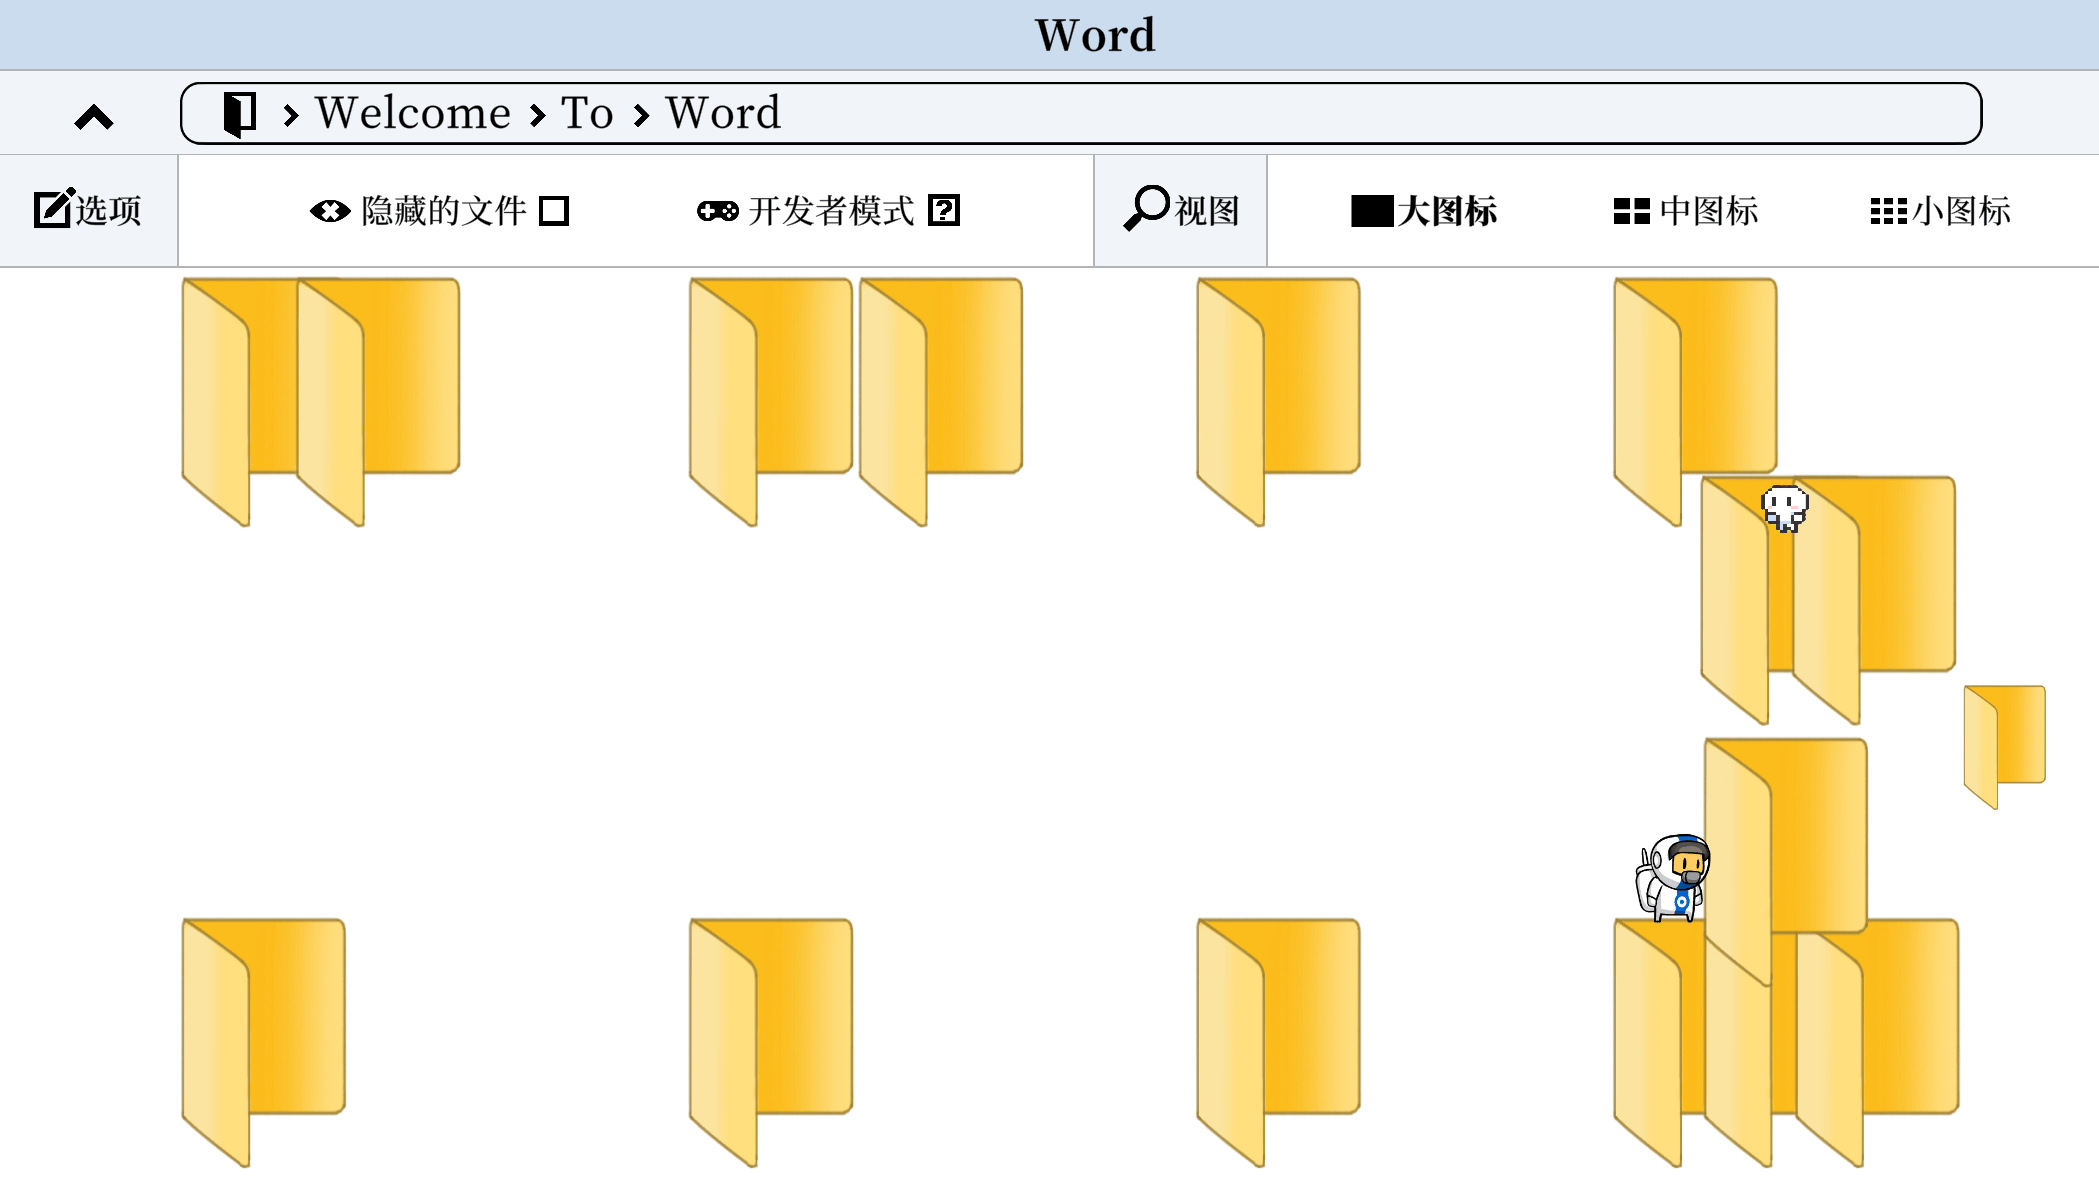Switch to medium icons view (中图标)
Screen dimensions: 2099x1180
click(x=1686, y=211)
